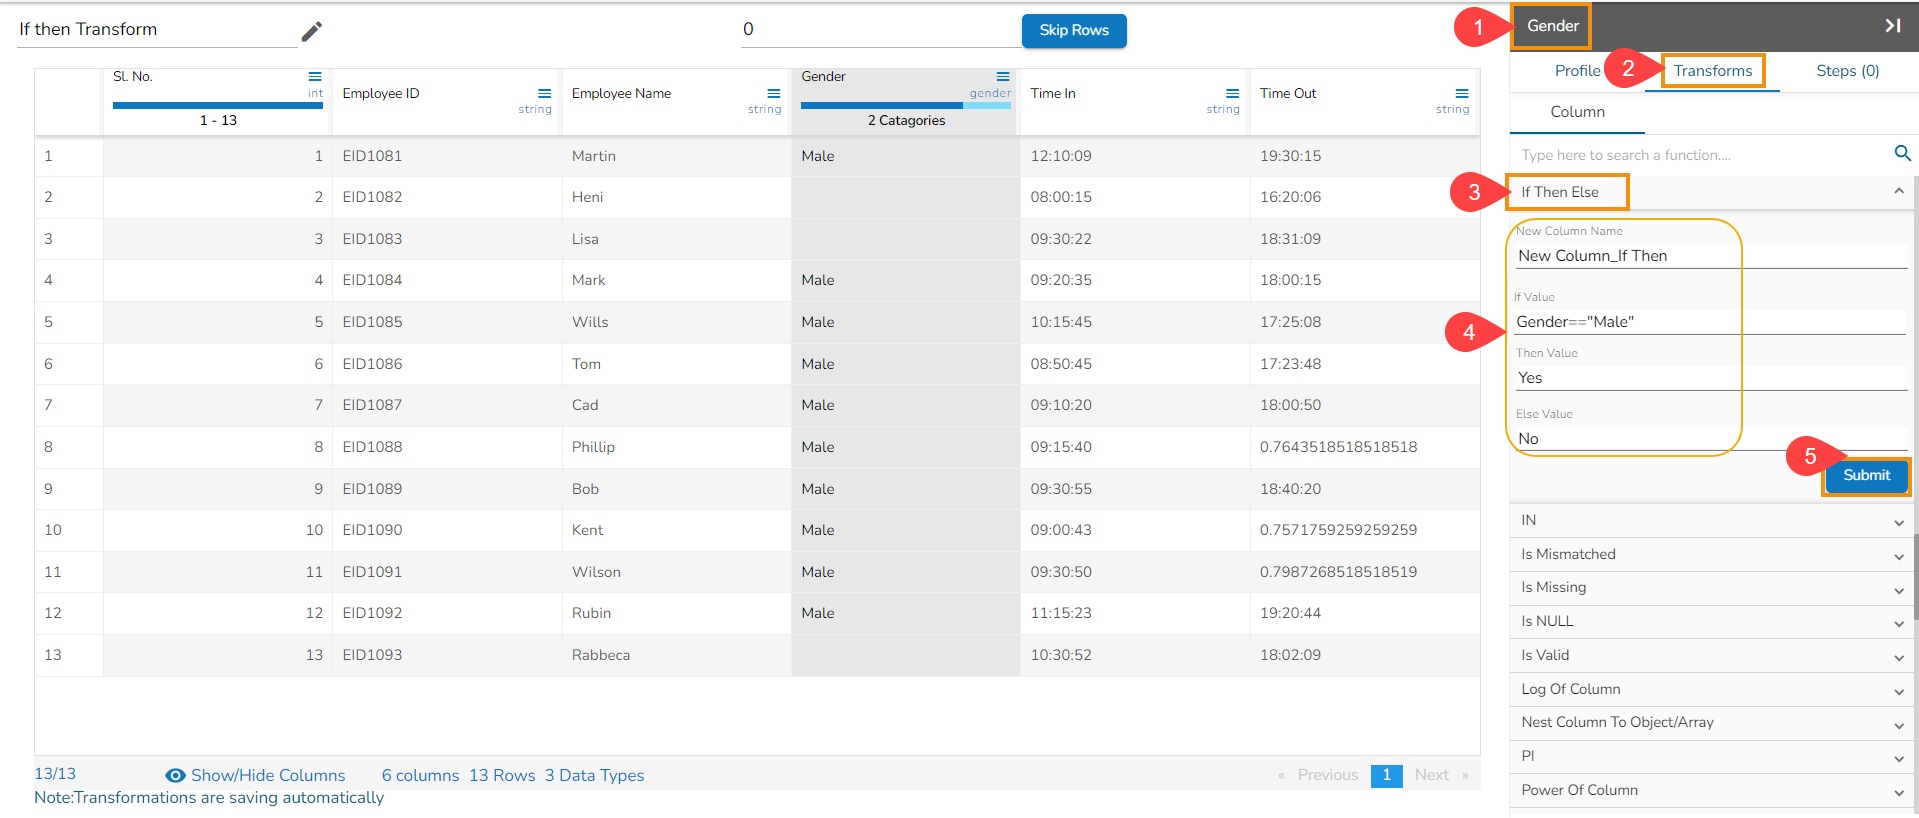Open the Employee ID column menu icon

tap(544, 94)
